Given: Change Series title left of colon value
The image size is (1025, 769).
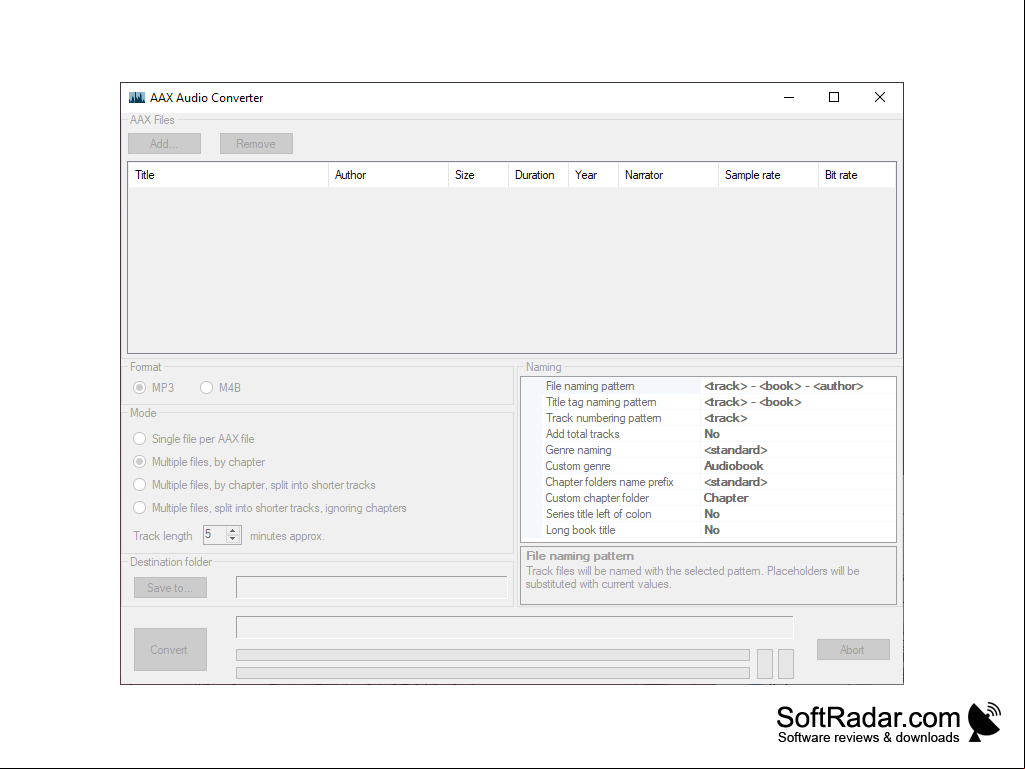Looking at the screenshot, I should coord(798,514).
